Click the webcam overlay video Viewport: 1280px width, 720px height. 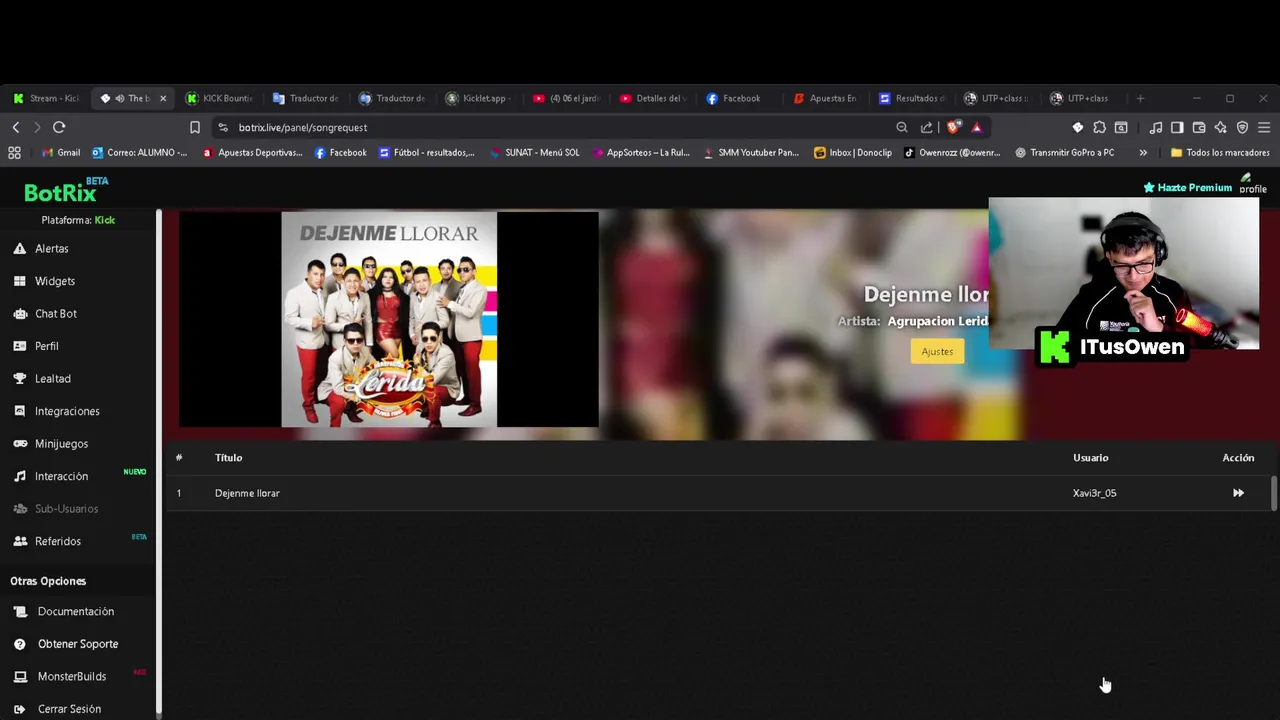pos(1123,273)
